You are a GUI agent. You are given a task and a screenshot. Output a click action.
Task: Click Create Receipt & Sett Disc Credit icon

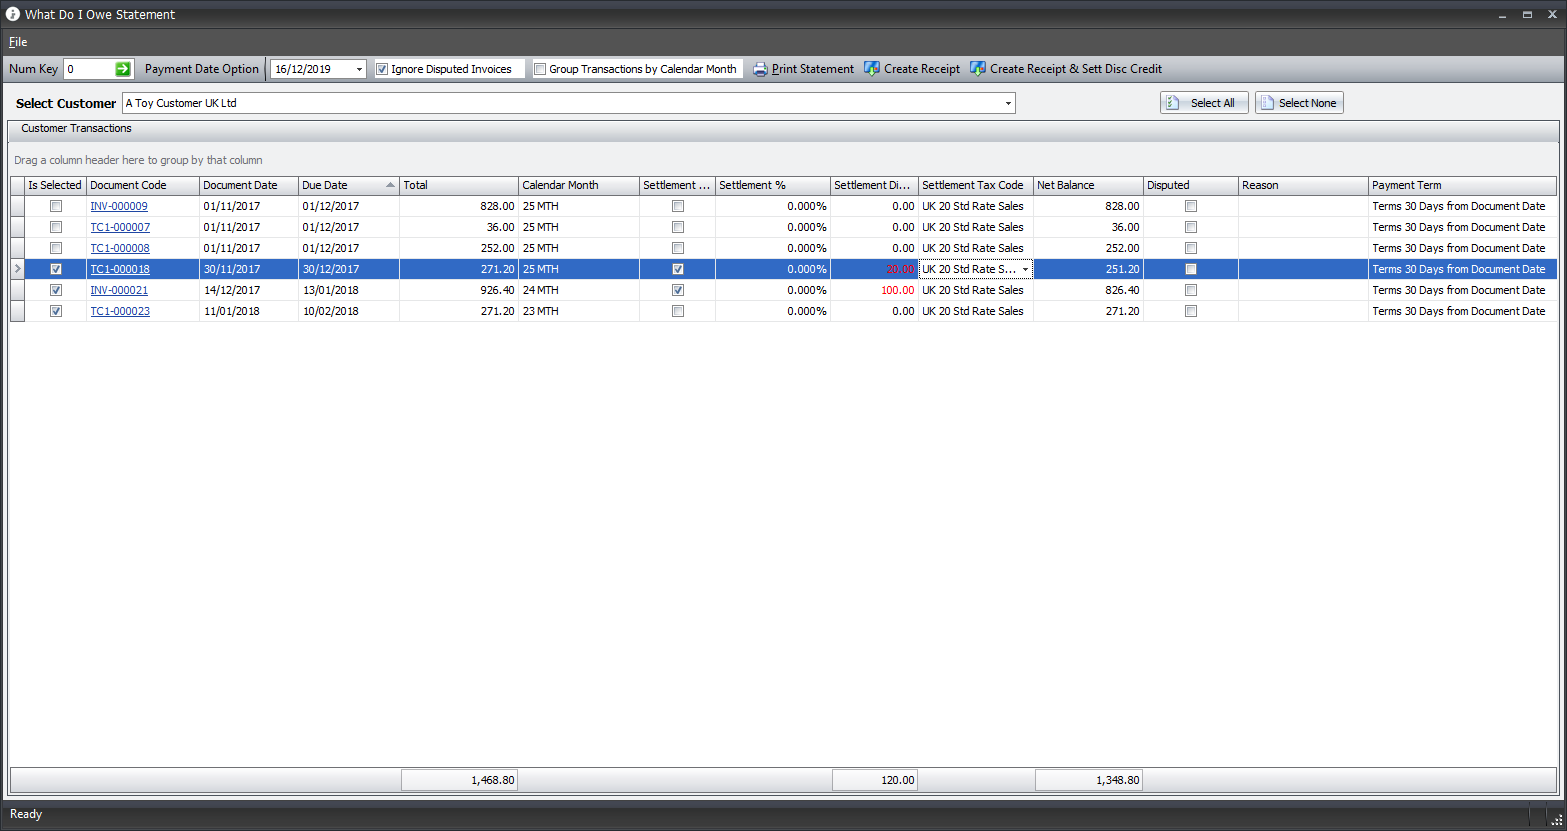[978, 69]
